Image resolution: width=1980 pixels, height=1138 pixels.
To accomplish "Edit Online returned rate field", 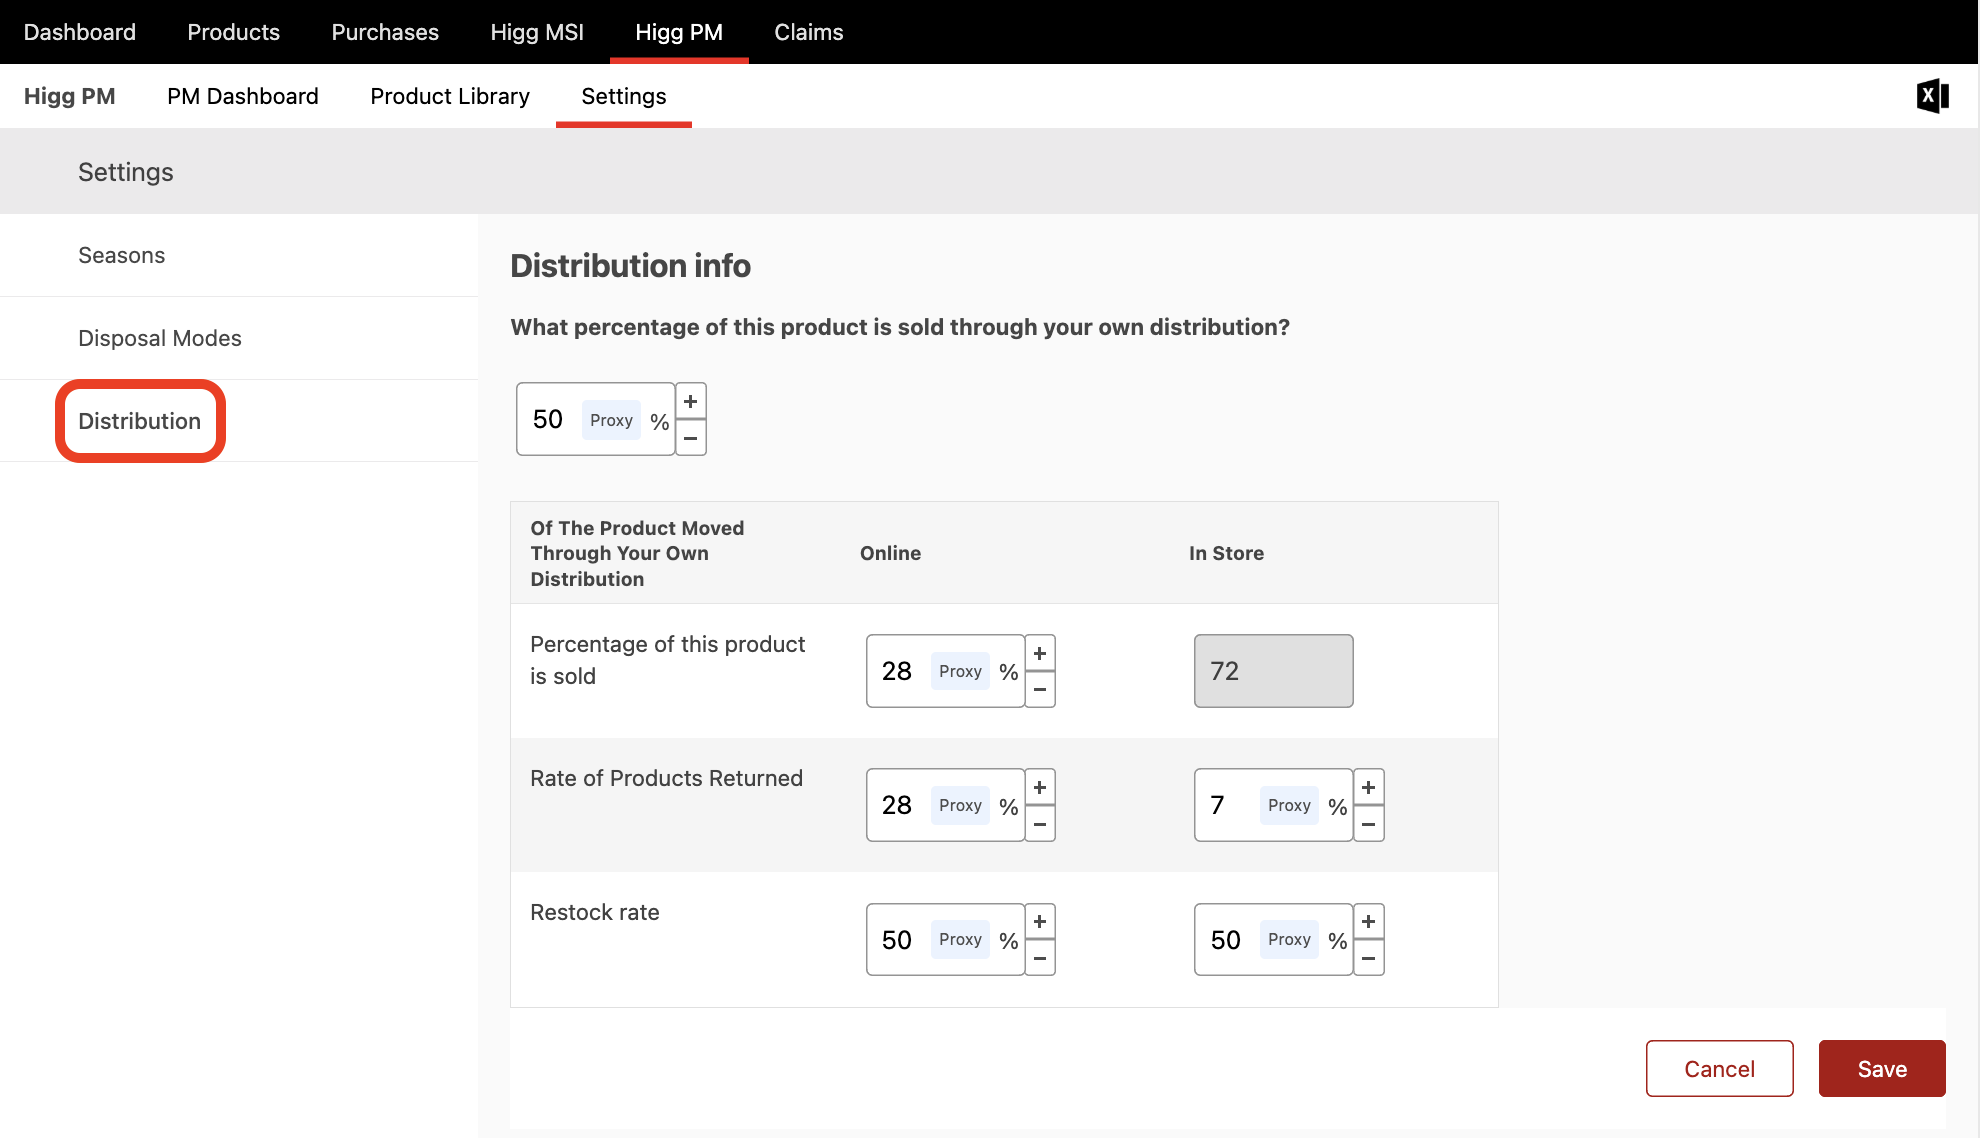I will [945, 805].
